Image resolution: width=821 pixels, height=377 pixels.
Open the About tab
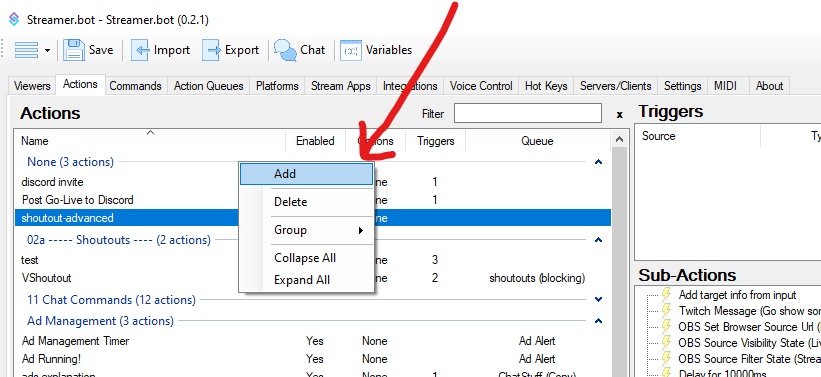click(x=769, y=86)
